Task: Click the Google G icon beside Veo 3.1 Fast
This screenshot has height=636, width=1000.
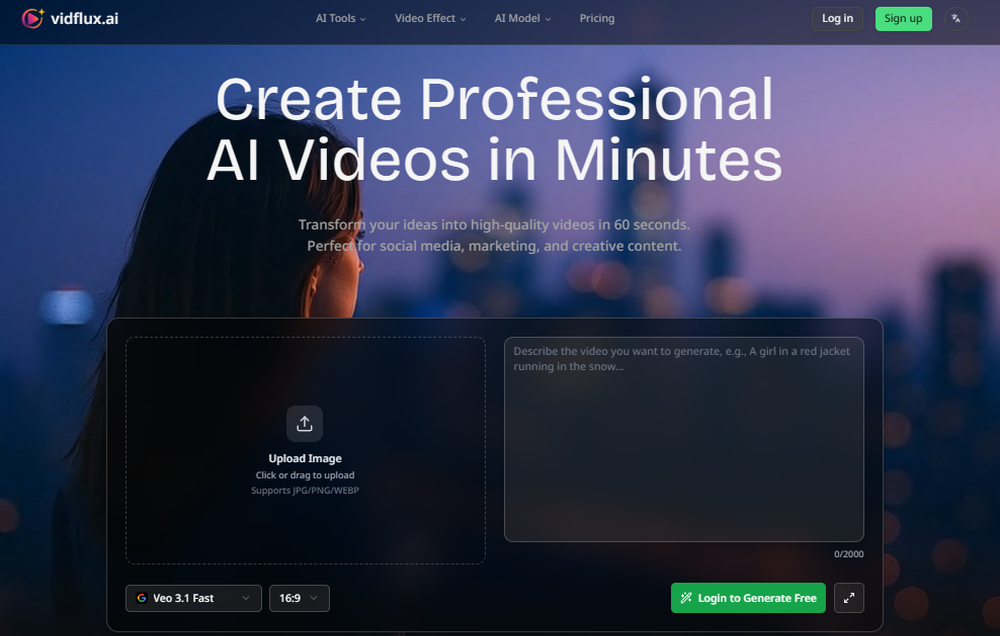Action: [x=140, y=598]
